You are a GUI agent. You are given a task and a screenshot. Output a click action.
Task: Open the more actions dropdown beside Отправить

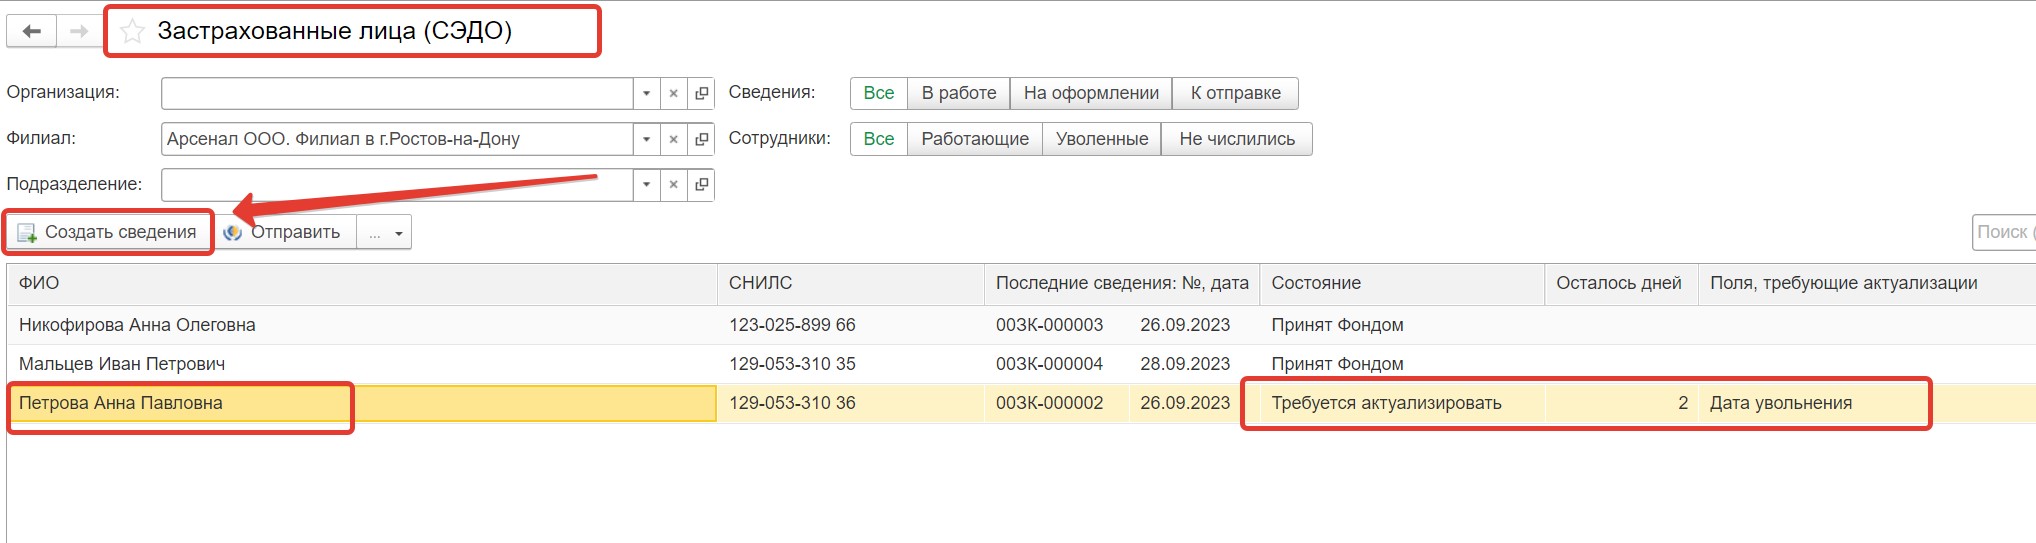(385, 233)
